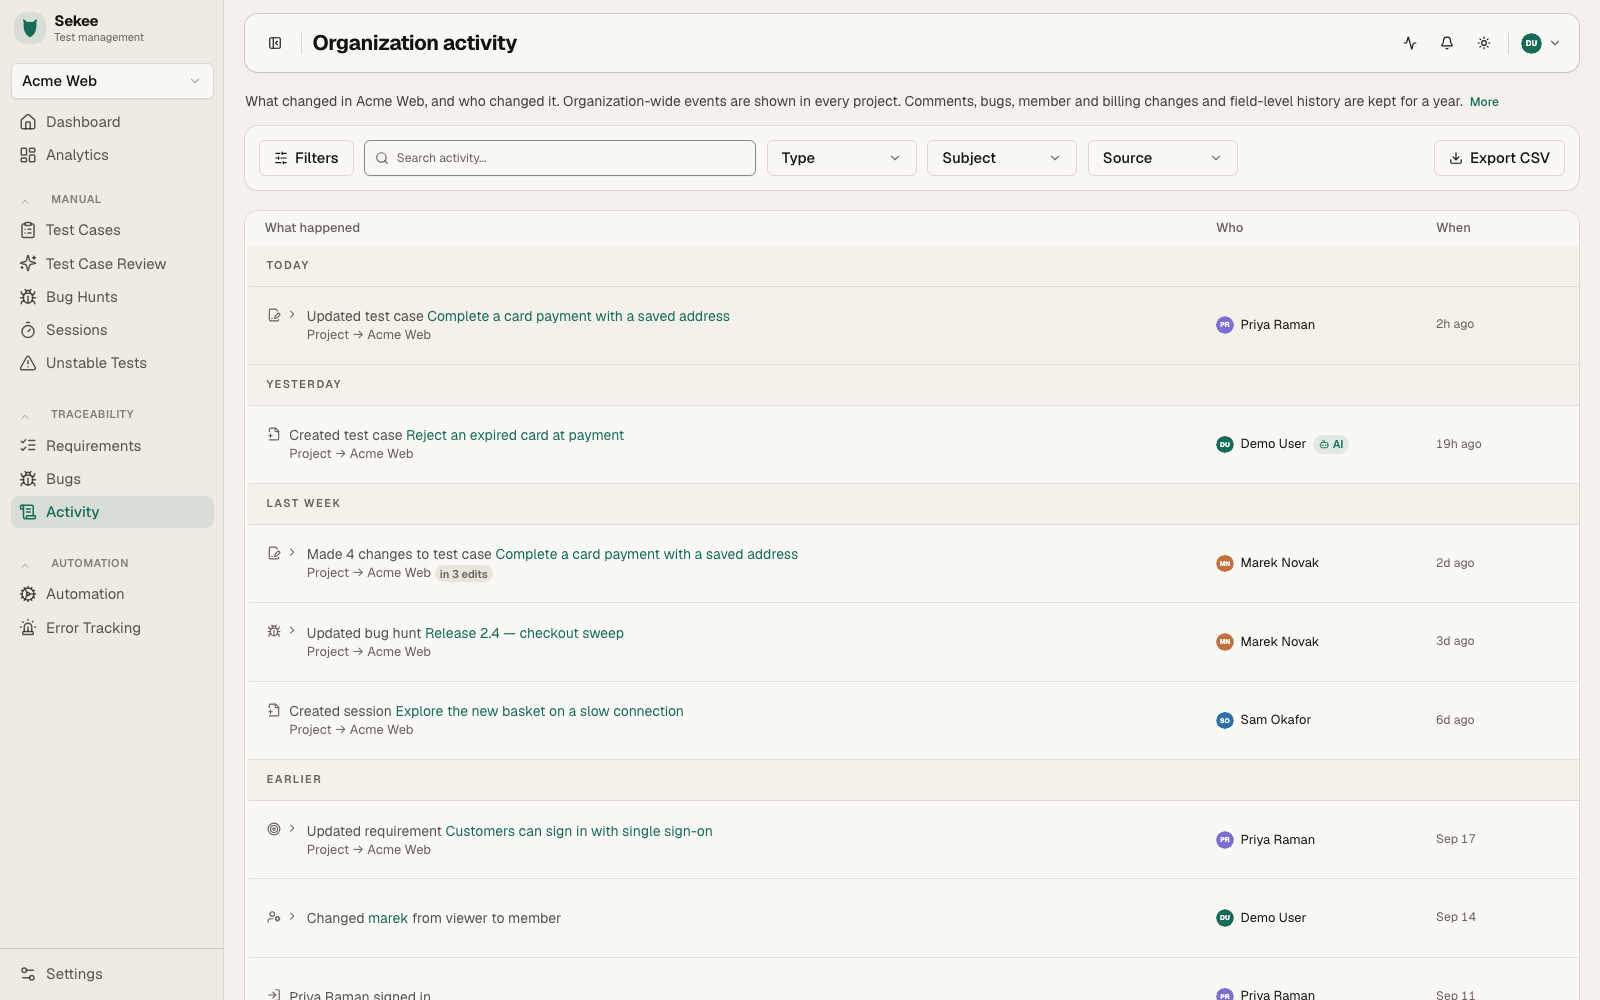Open Release 2.4 — checkout sweep link
Screen dimensions: 1600x1000
[x=524, y=633]
